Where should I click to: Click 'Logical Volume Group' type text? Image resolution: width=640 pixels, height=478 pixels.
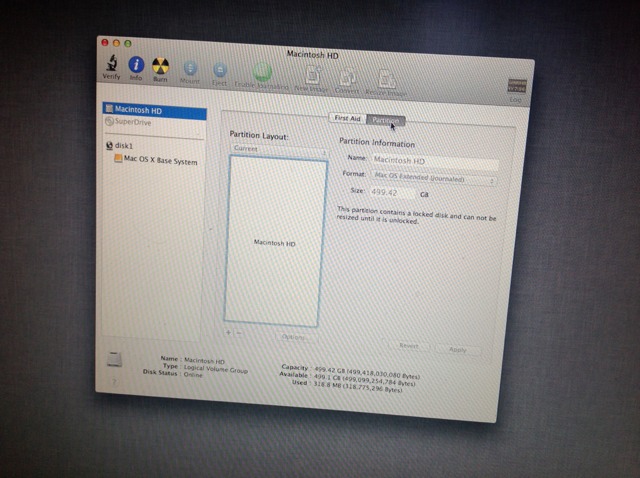216,369
